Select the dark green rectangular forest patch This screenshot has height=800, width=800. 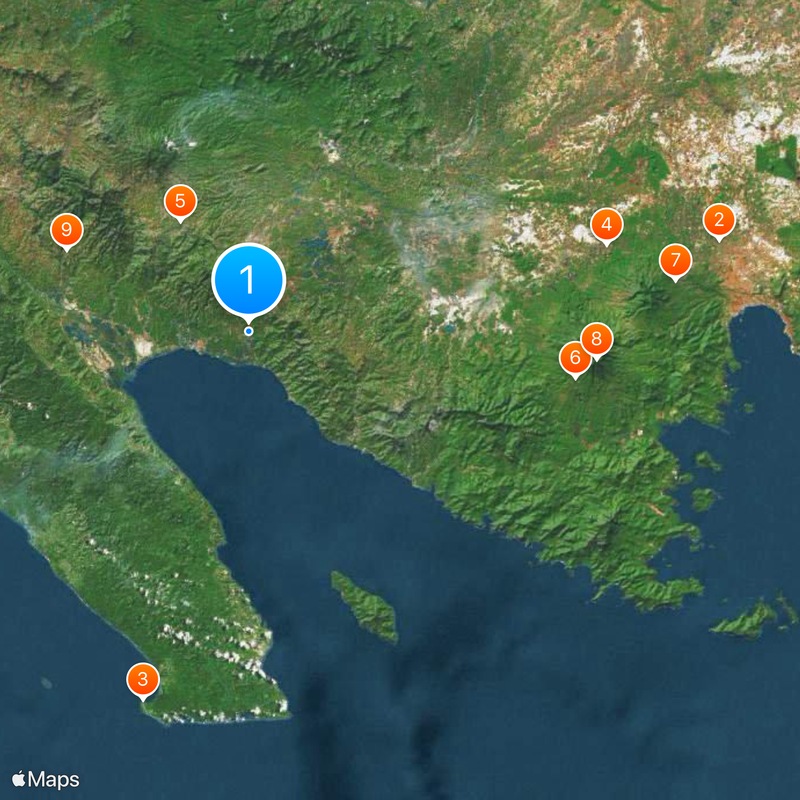(777, 157)
